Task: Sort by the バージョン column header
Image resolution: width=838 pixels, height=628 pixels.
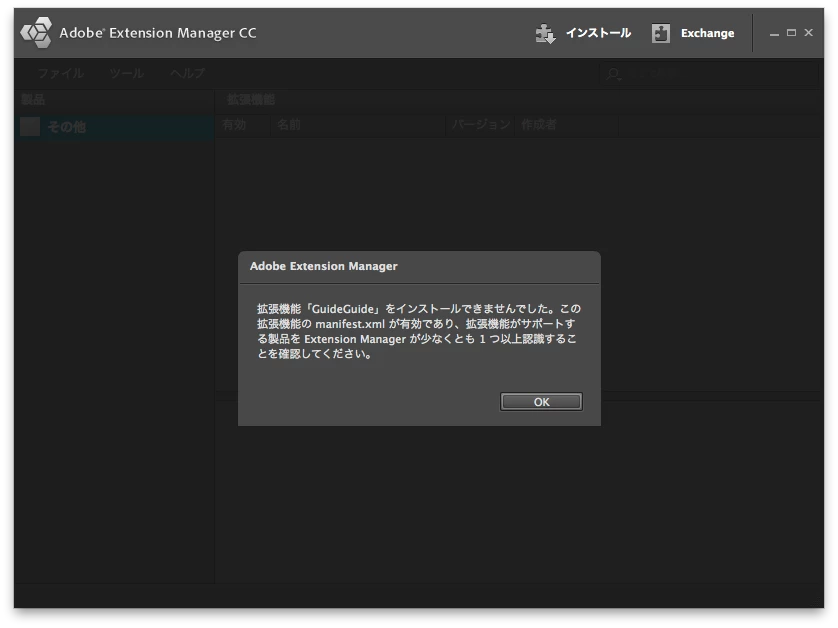Action: click(480, 125)
